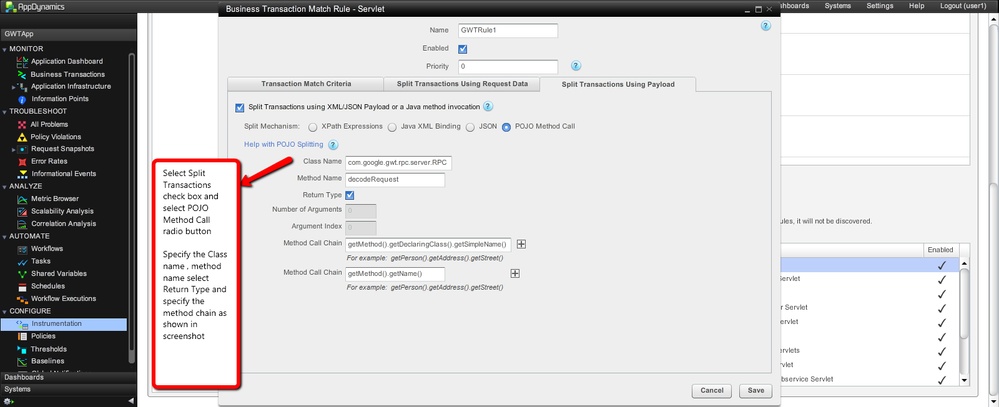This screenshot has width=999, height=407.
Task: Select Correlation Analysis icon
Action: [22, 224]
